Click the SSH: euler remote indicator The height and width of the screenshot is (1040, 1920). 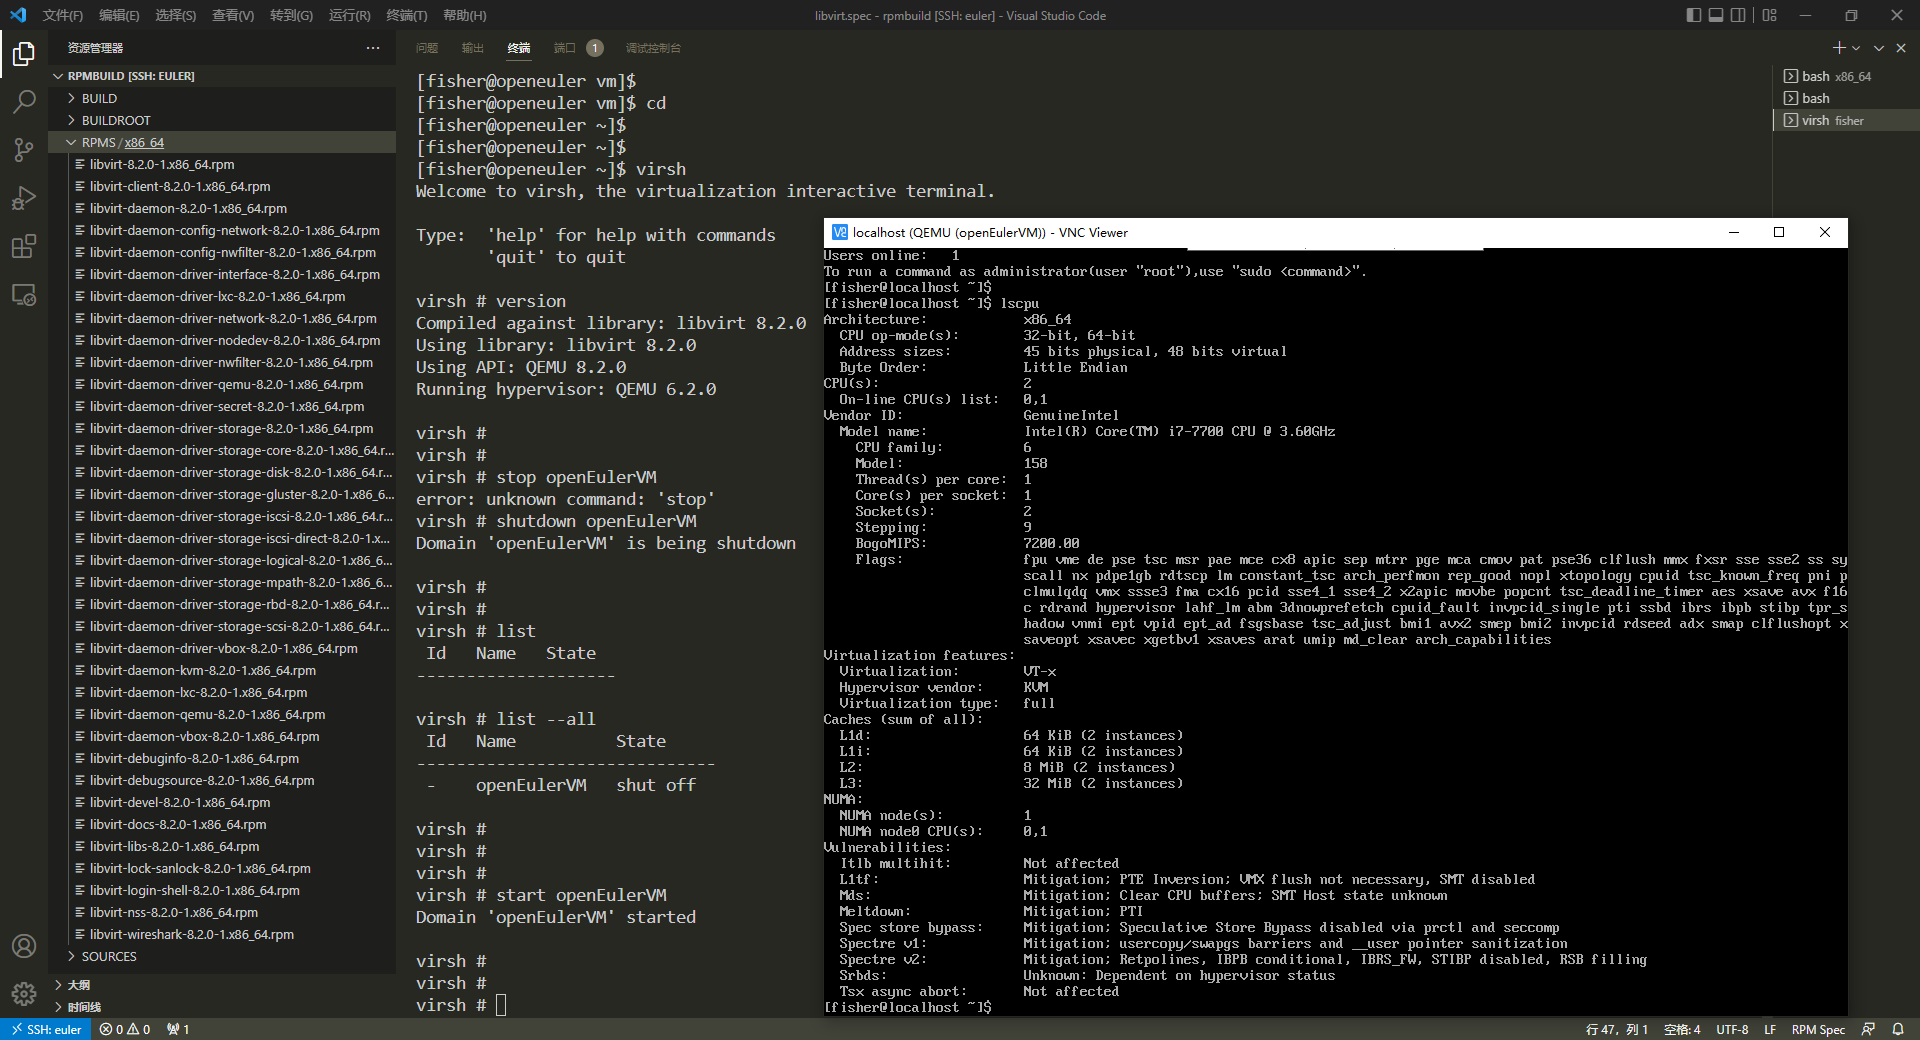(x=46, y=1029)
